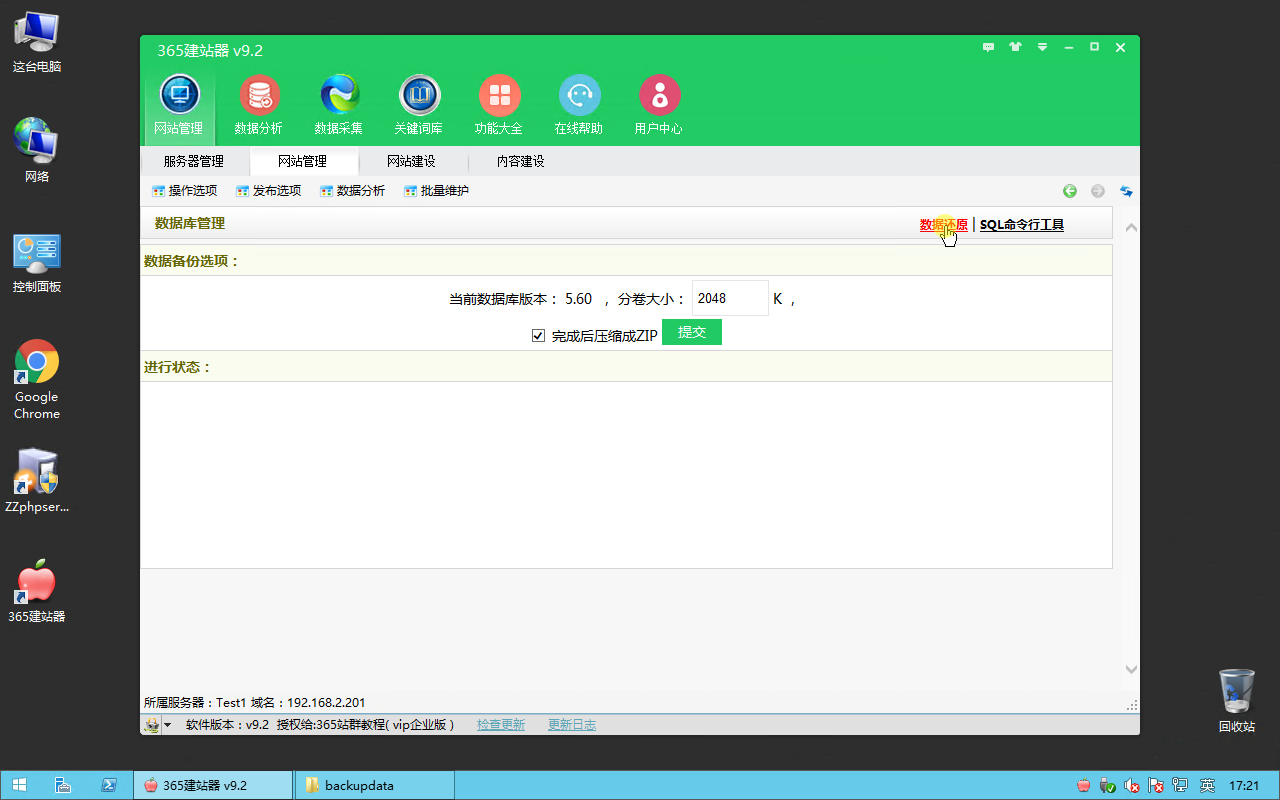Click the muted speaker tray icon

pyautogui.click(x=1132, y=786)
